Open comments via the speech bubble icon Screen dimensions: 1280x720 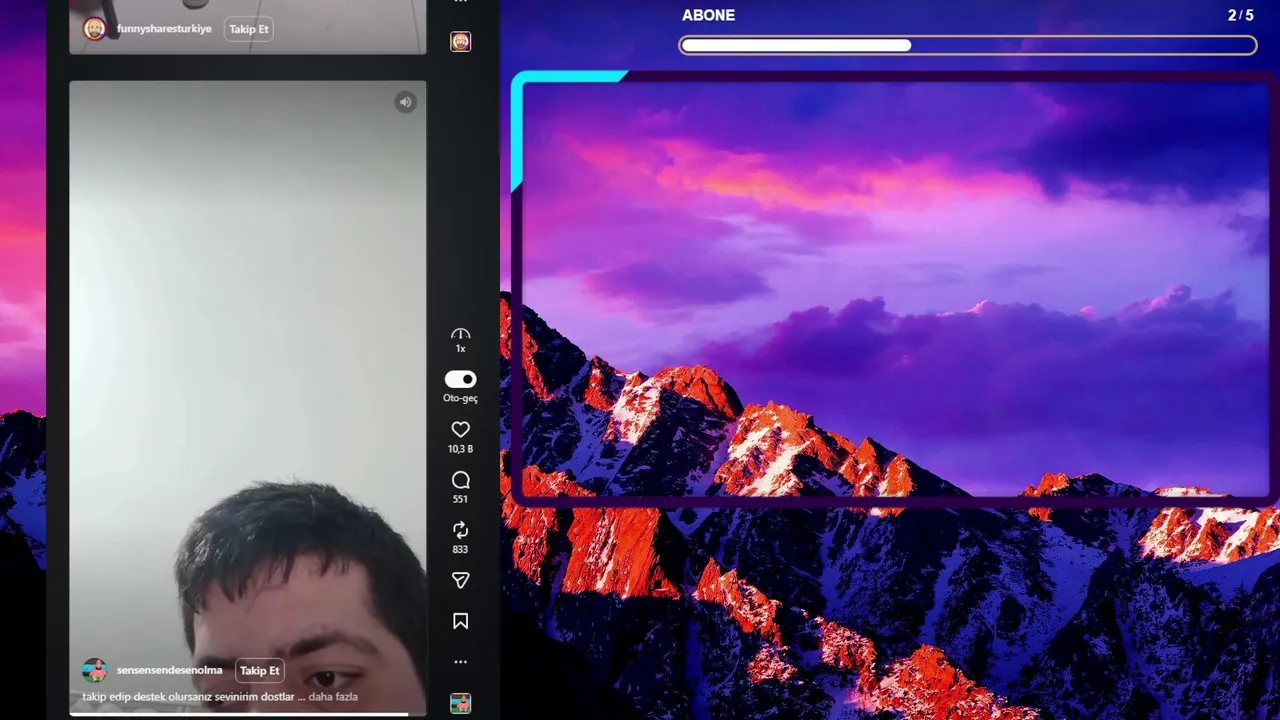point(460,480)
